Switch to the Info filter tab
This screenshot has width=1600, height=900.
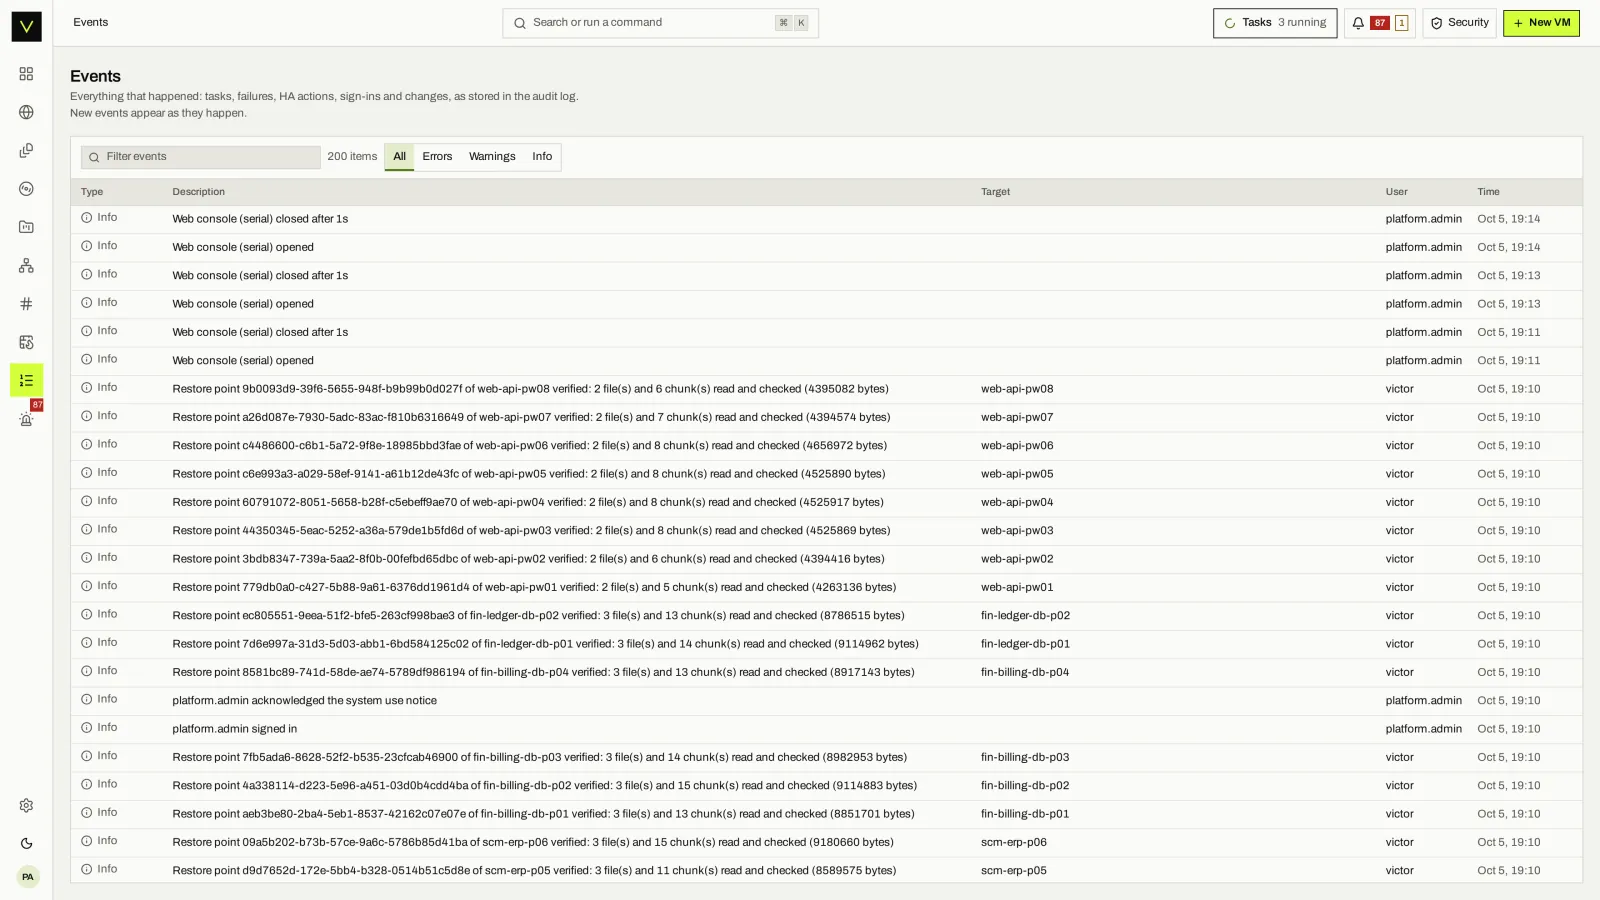(x=542, y=157)
